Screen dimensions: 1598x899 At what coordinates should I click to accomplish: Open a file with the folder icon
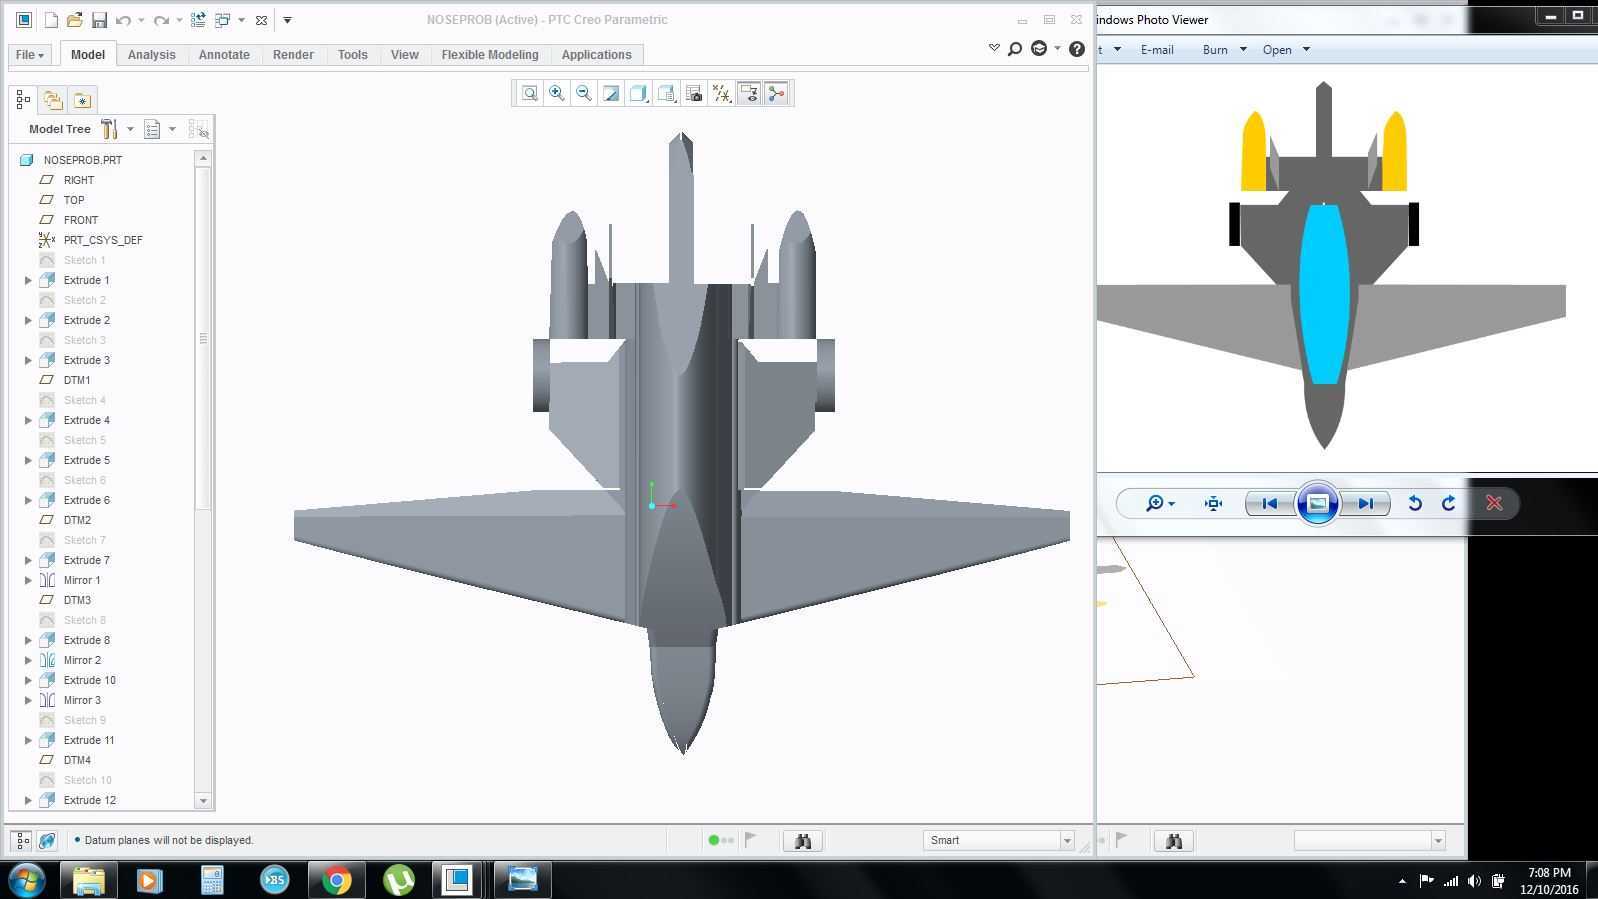74,20
